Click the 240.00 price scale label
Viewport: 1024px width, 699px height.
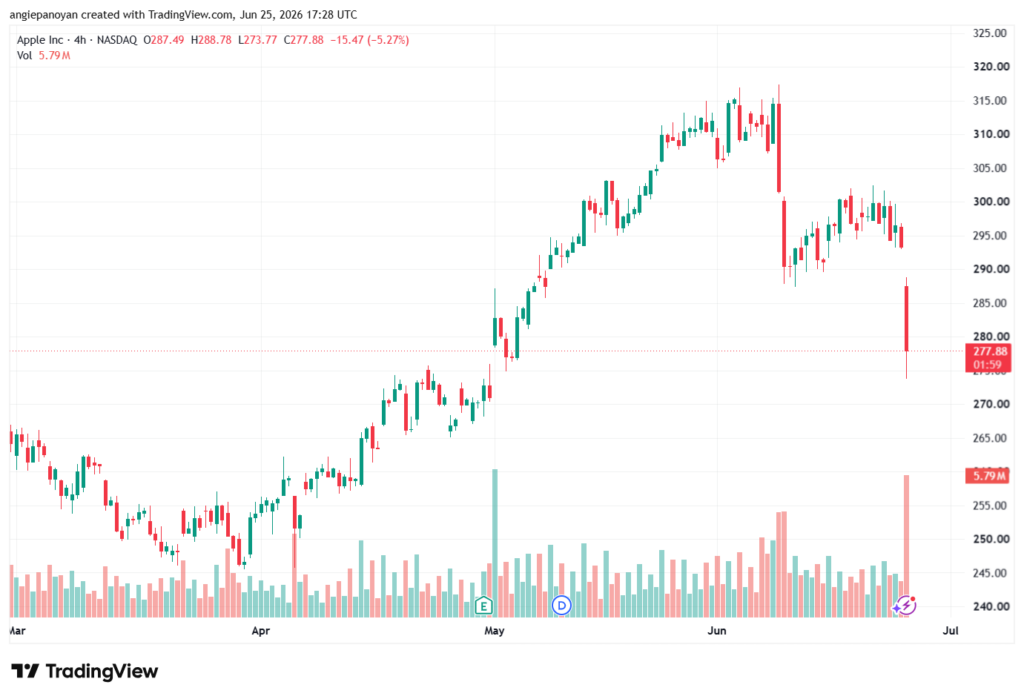click(x=991, y=606)
